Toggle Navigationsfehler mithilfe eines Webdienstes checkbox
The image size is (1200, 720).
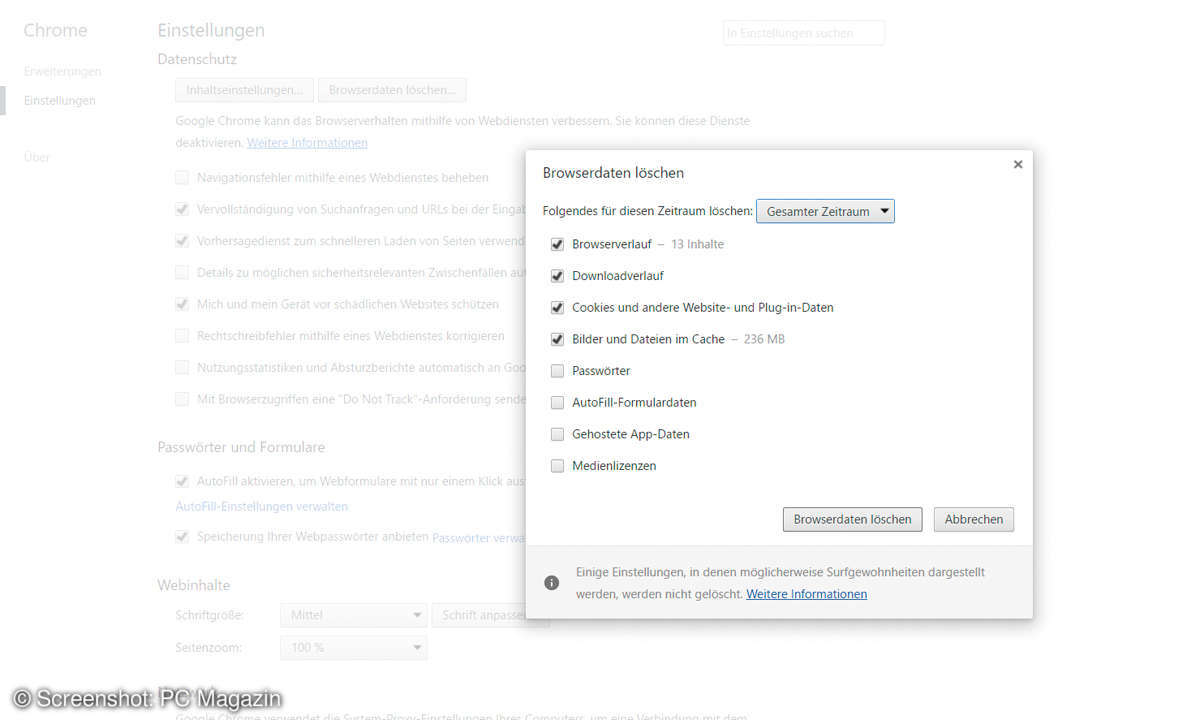[x=182, y=178]
